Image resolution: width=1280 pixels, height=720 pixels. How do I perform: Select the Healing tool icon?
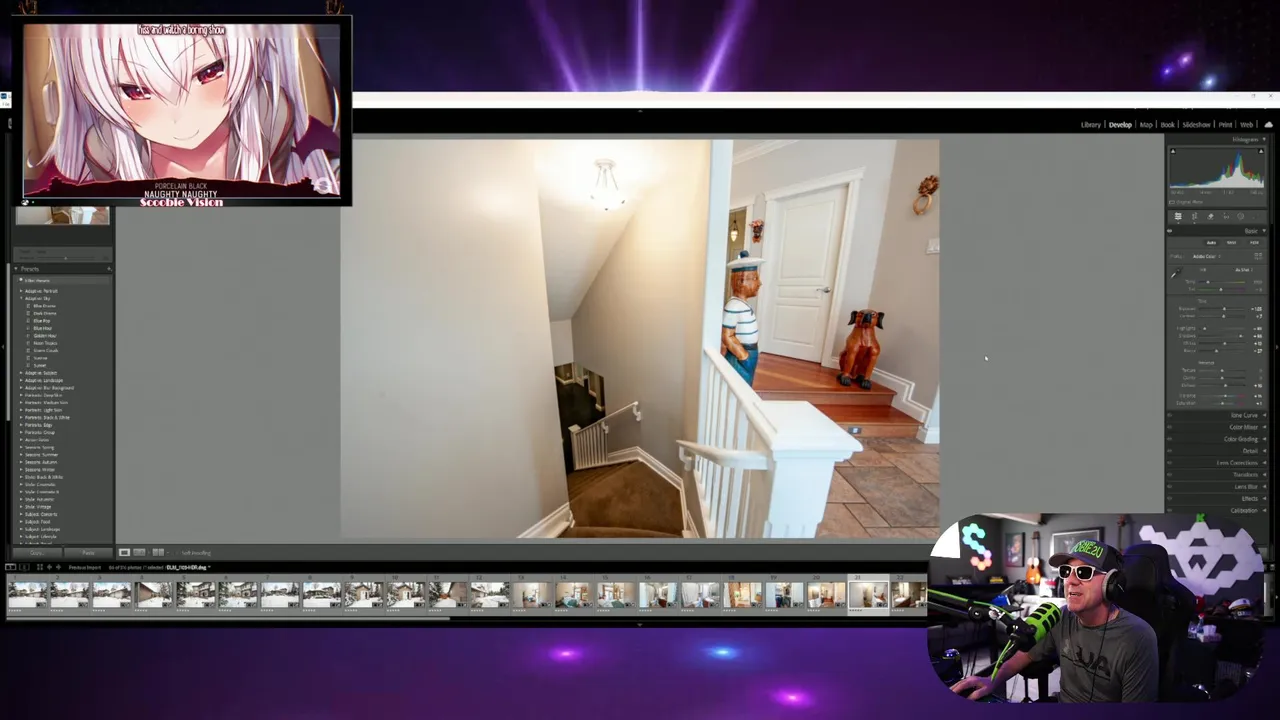(1210, 216)
